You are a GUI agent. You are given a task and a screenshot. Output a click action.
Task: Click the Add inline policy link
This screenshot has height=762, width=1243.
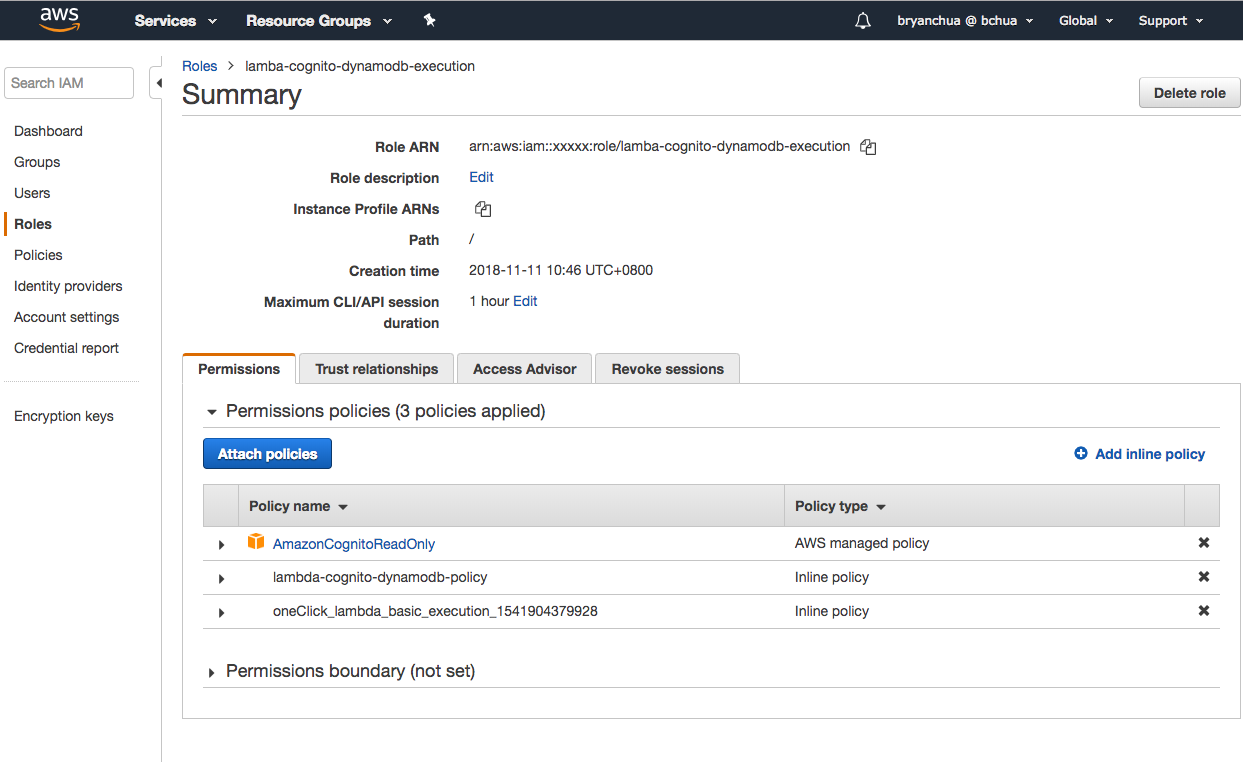point(1150,454)
